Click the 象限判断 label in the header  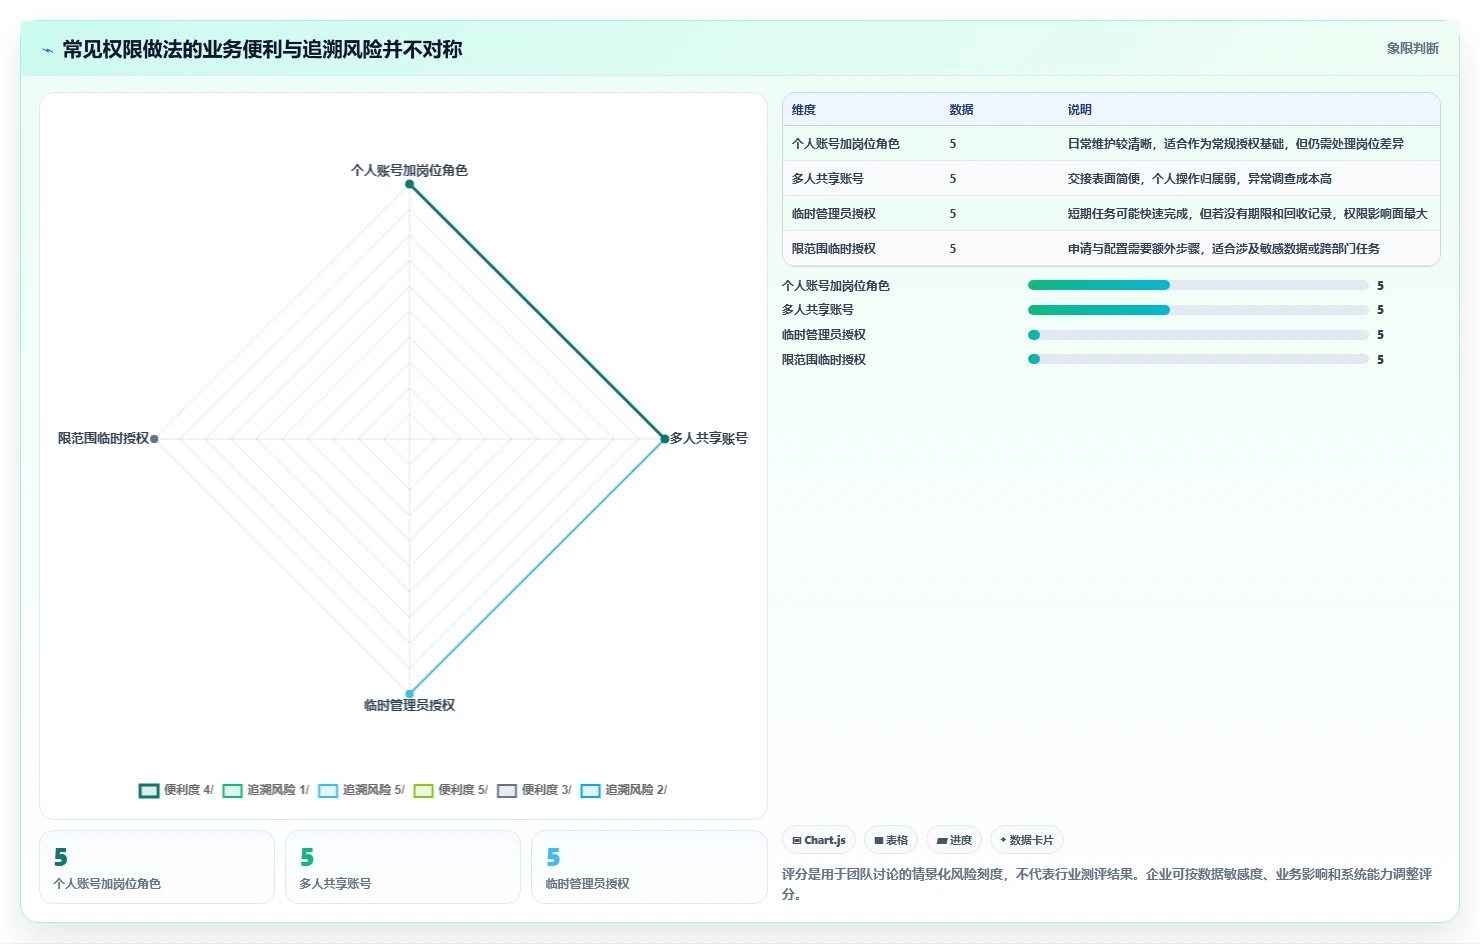point(1412,48)
